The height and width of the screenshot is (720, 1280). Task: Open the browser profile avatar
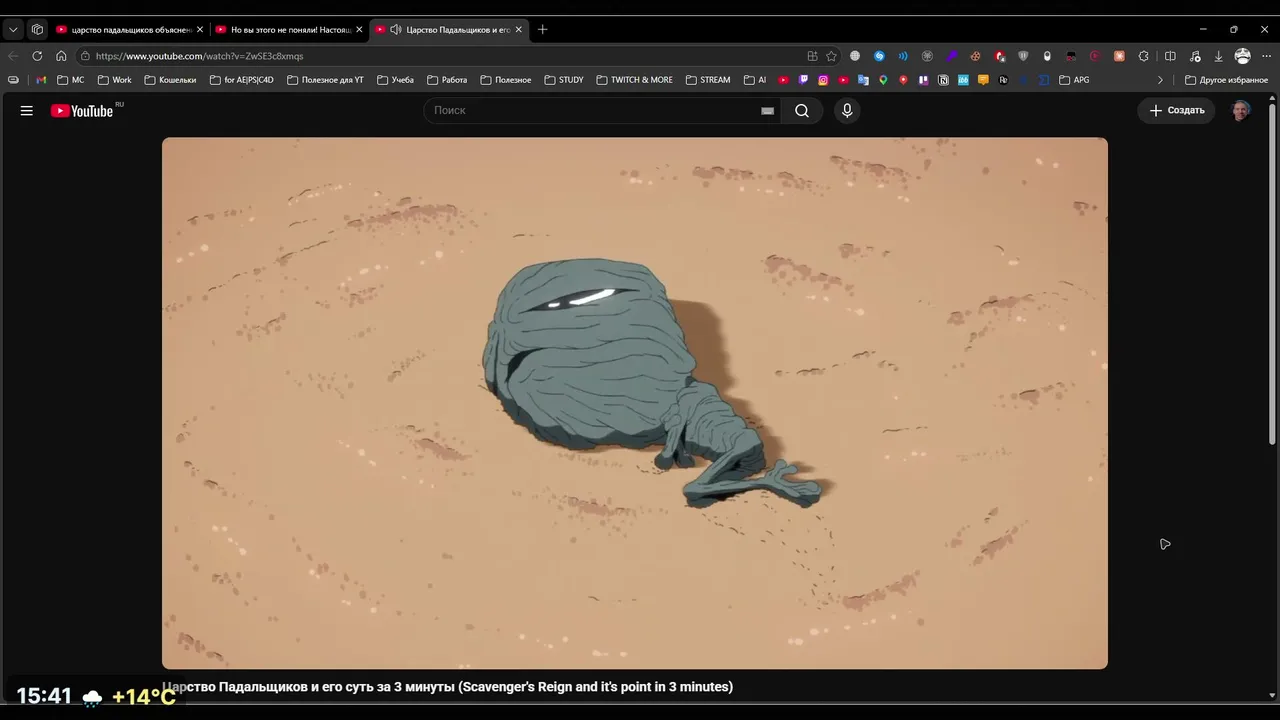pyautogui.click(x=1243, y=56)
